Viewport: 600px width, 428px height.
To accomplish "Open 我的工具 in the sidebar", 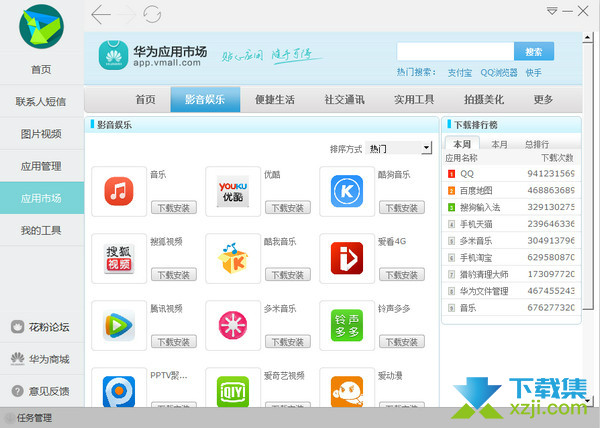I will pos(41,230).
